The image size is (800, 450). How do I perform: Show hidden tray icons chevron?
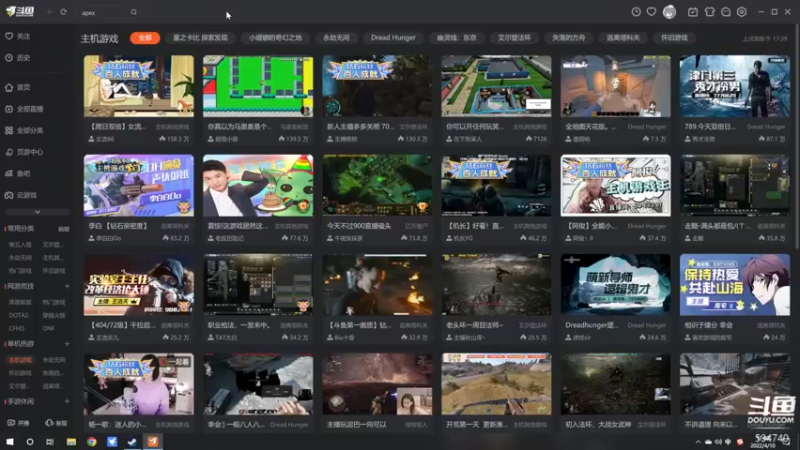(698, 442)
